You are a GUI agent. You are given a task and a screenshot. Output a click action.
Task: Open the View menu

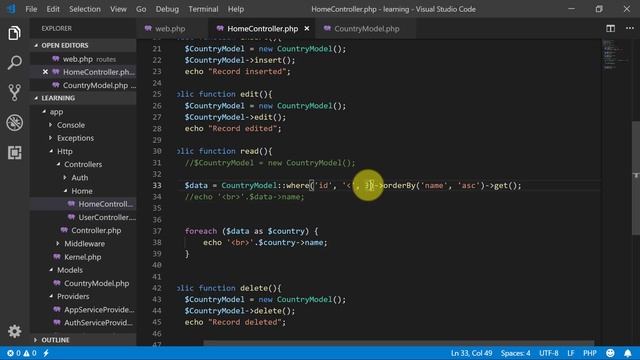[118, 9]
